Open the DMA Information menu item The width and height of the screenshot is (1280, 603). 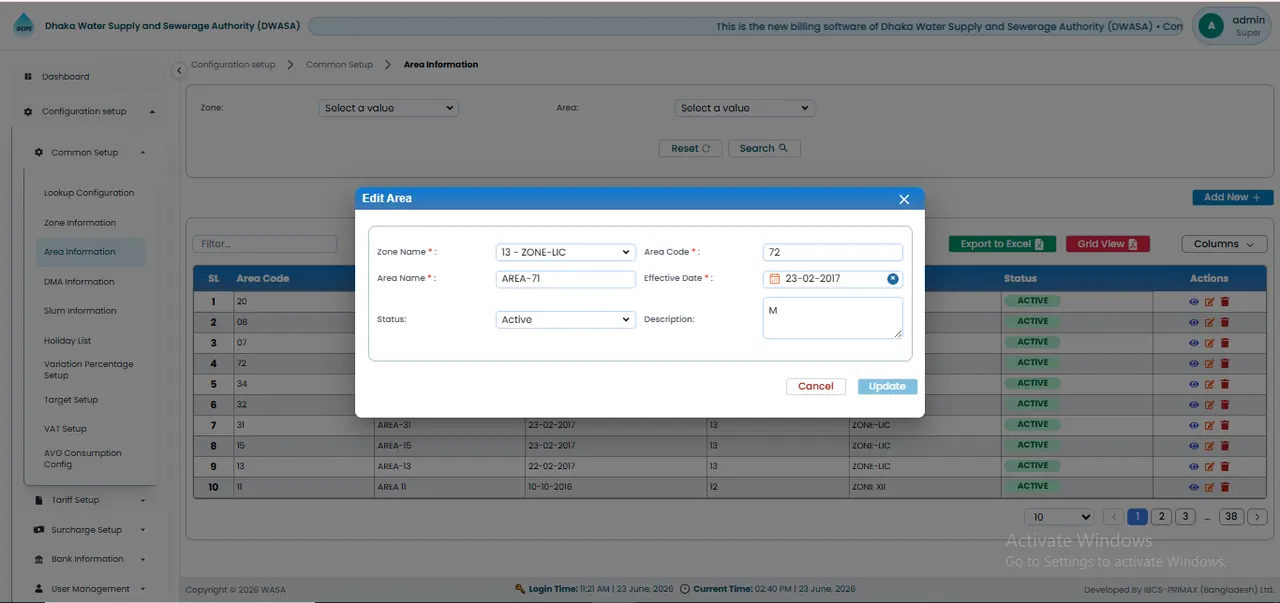point(79,282)
